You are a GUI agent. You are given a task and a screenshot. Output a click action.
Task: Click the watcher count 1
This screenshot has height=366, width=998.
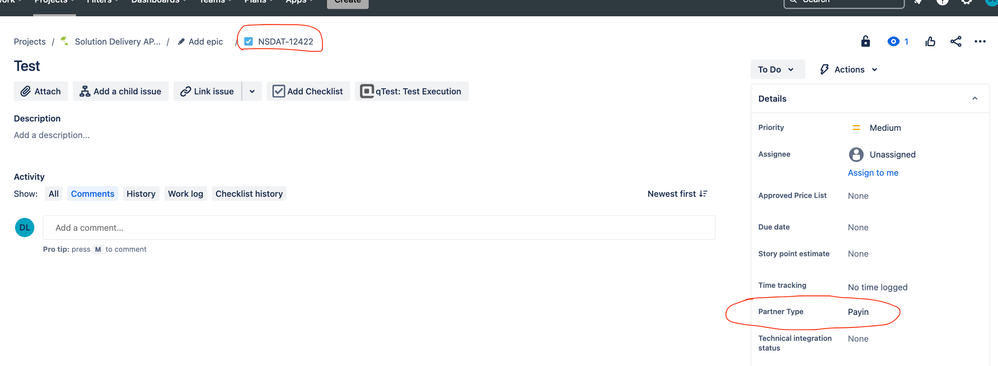906,41
